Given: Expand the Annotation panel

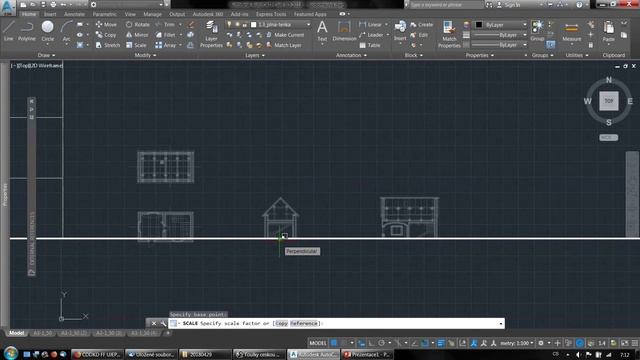Looking at the screenshot, I should [x=351, y=55].
